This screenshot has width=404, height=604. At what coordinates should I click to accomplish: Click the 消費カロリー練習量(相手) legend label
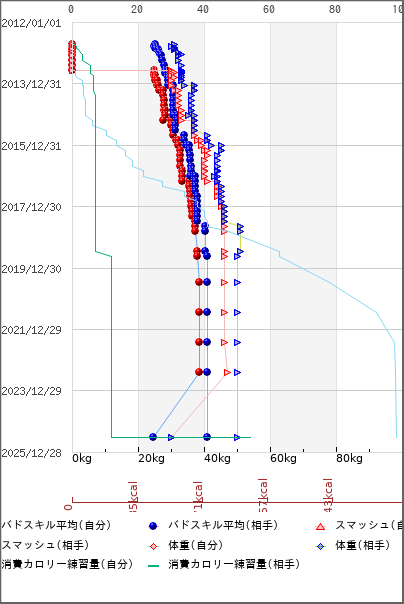coord(234,565)
